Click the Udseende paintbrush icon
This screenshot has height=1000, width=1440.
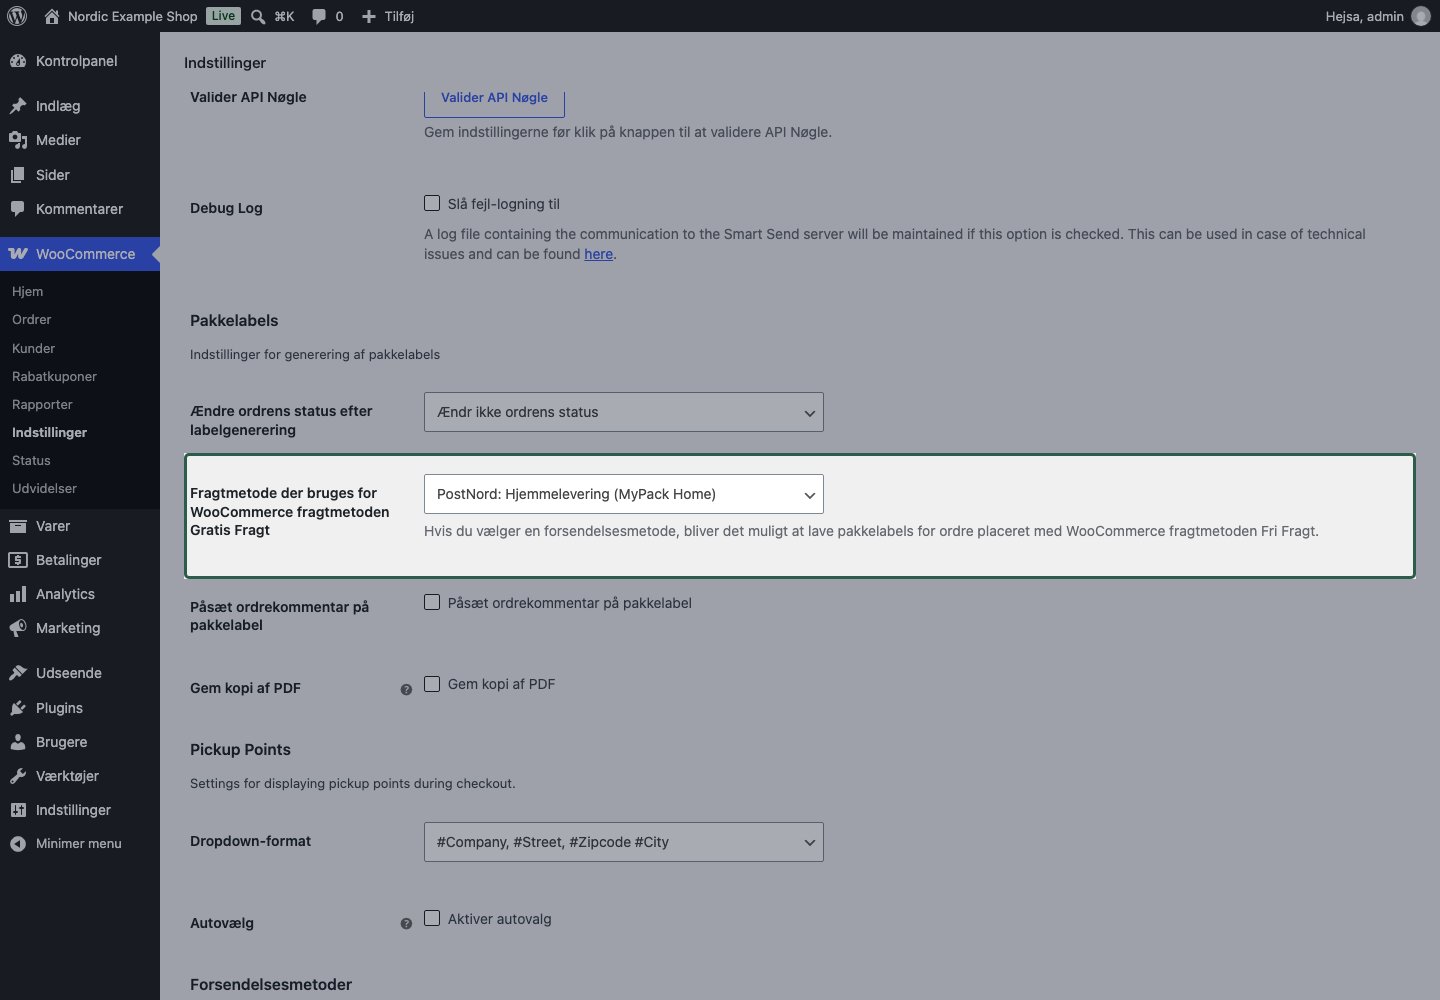pyautogui.click(x=18, y=673)
